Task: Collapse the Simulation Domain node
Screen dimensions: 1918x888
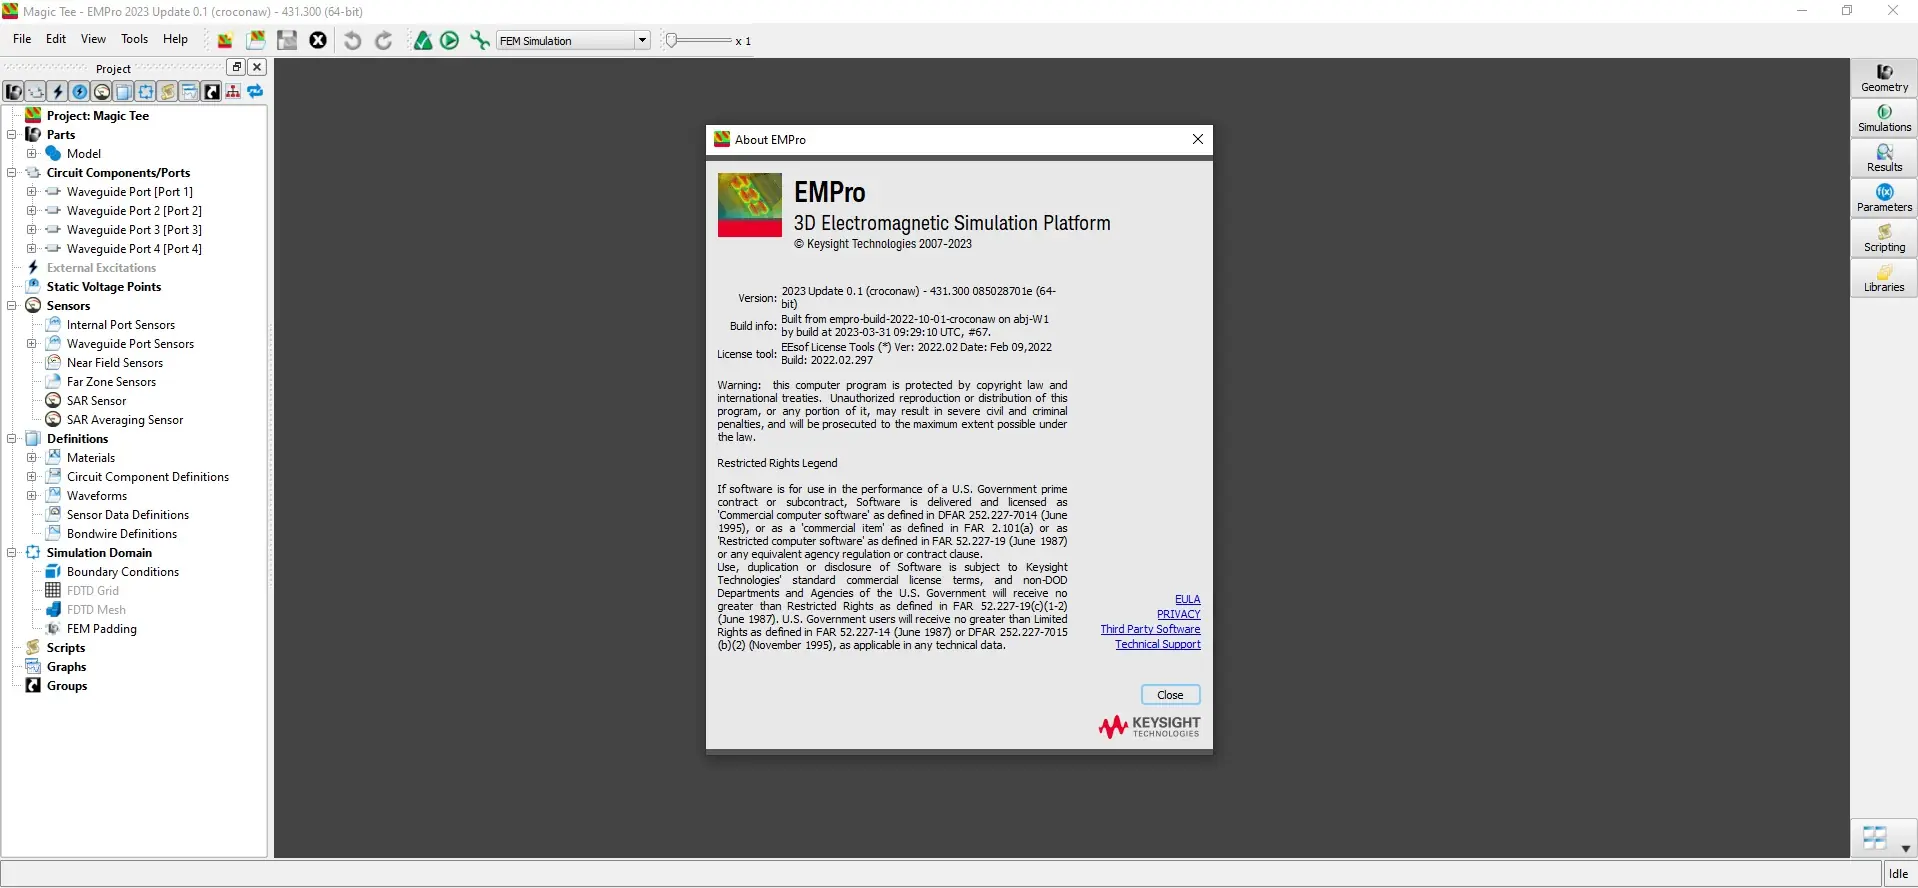Action: point(12,552)
